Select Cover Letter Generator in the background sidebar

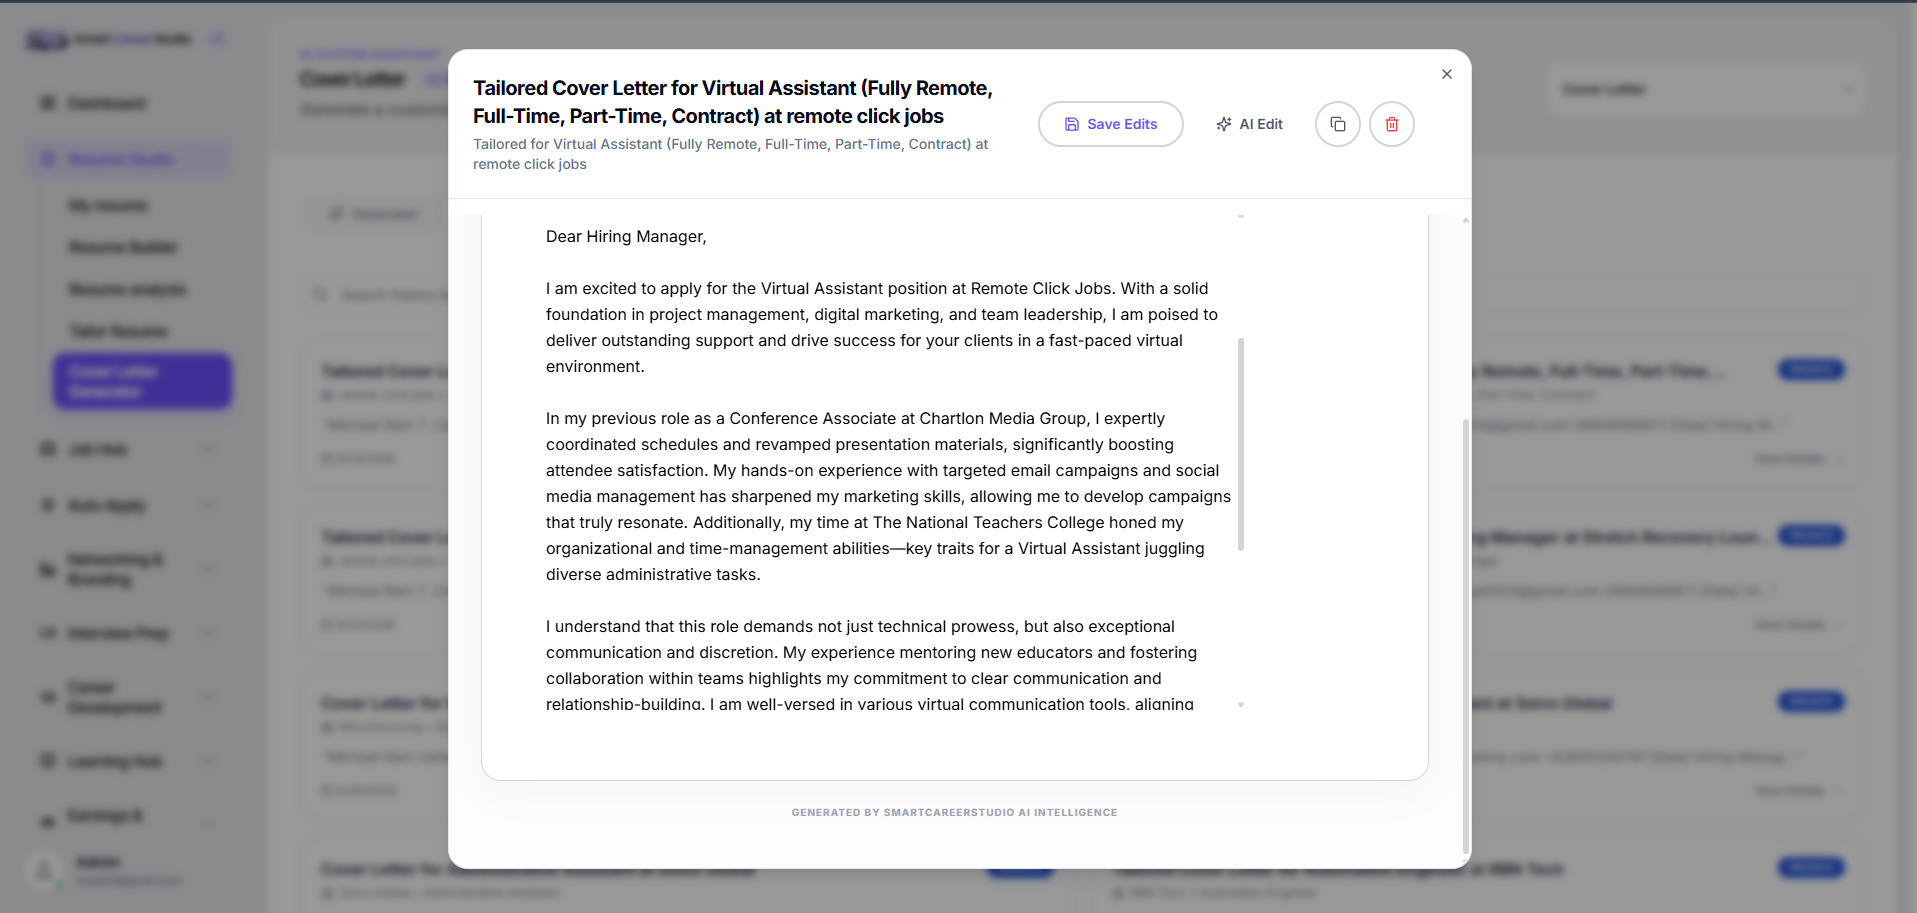pos(142,381)
